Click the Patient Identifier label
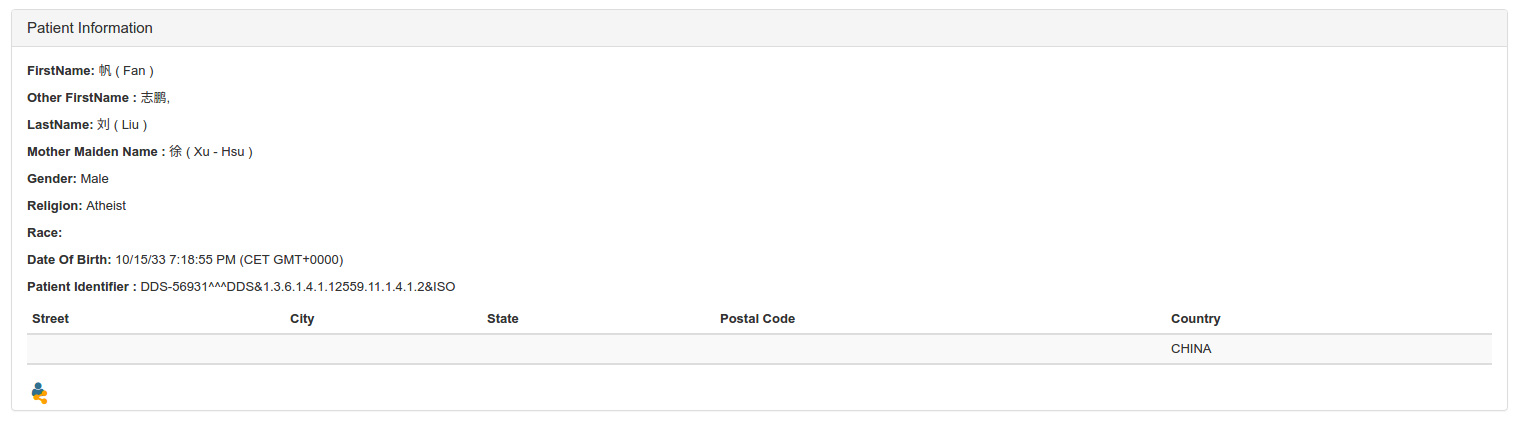Viewport: 1518px width, 423px height. tap(82, 286)
